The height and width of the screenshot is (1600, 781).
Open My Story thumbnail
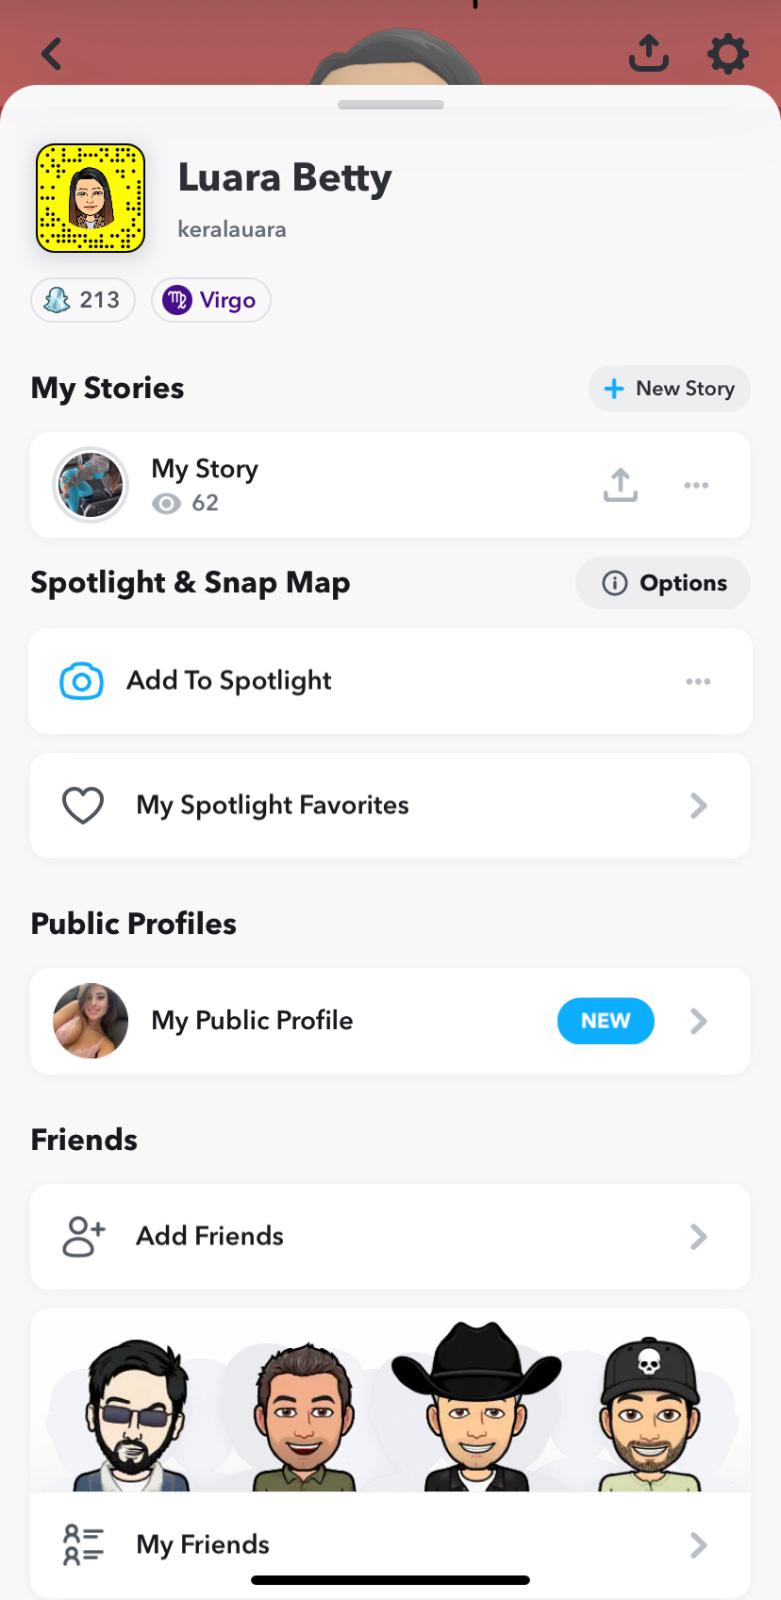pyautogui.click(x=91, y=485)
